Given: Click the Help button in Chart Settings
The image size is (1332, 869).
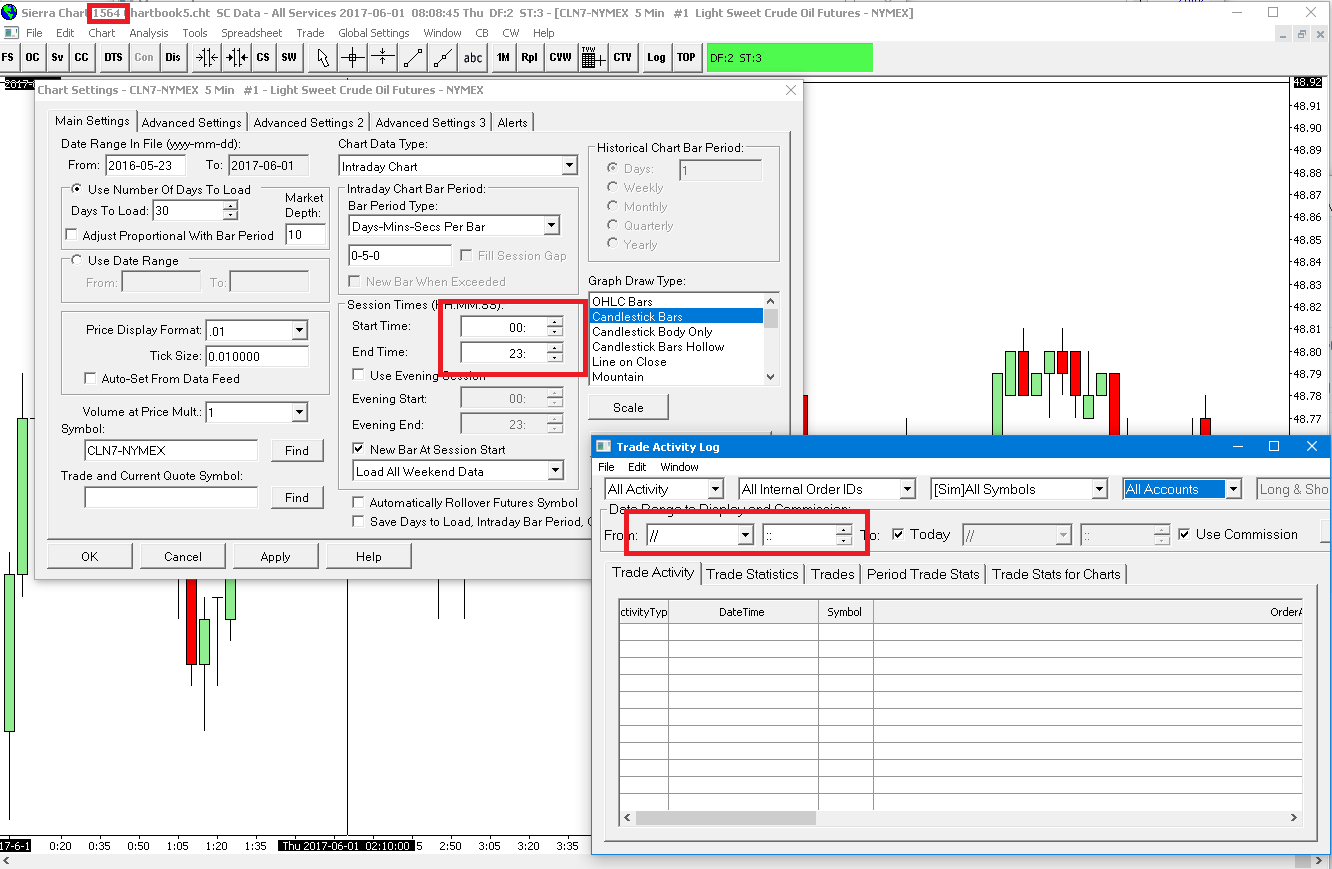Looking at the screenshot, I should point(368,557).
